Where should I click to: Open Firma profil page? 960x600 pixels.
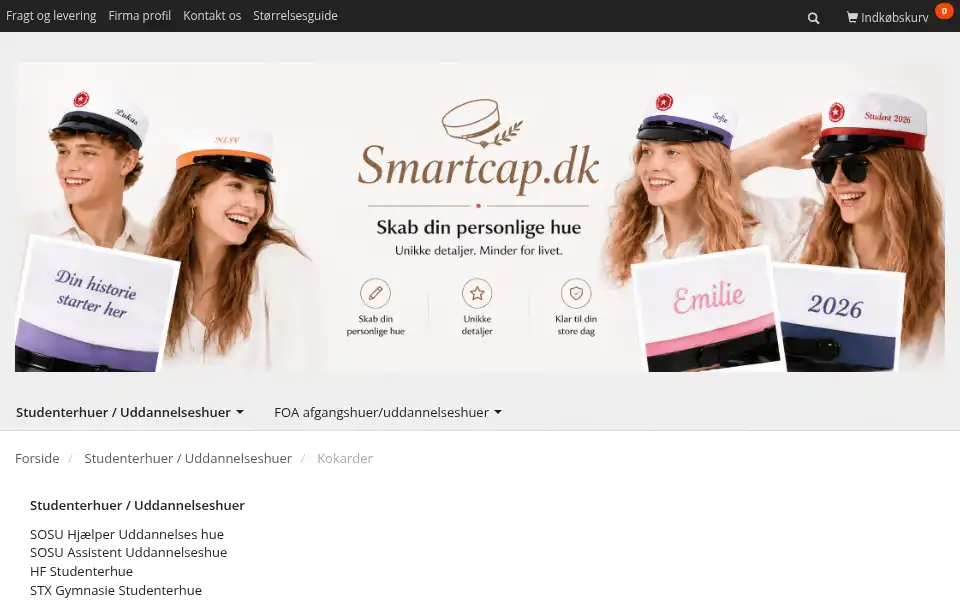click(140, 15)
